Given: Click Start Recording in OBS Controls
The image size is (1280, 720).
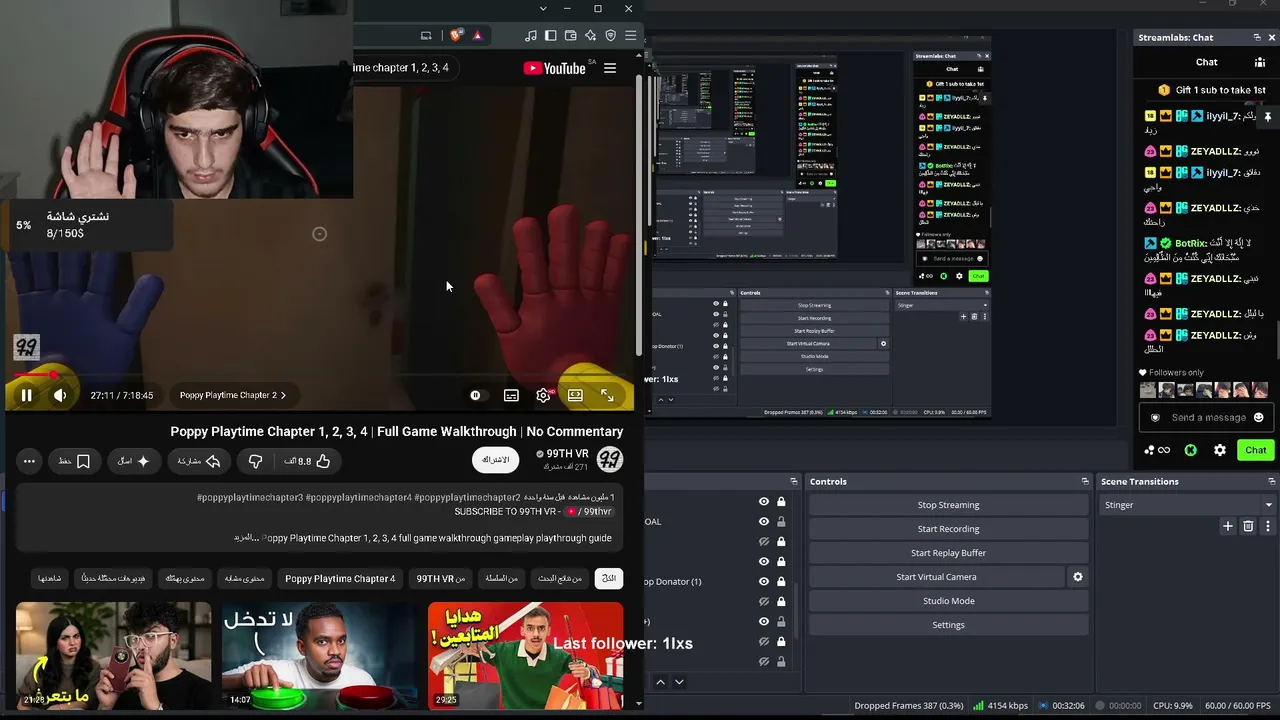Looking at the screenshot, I should pos(948,529).
